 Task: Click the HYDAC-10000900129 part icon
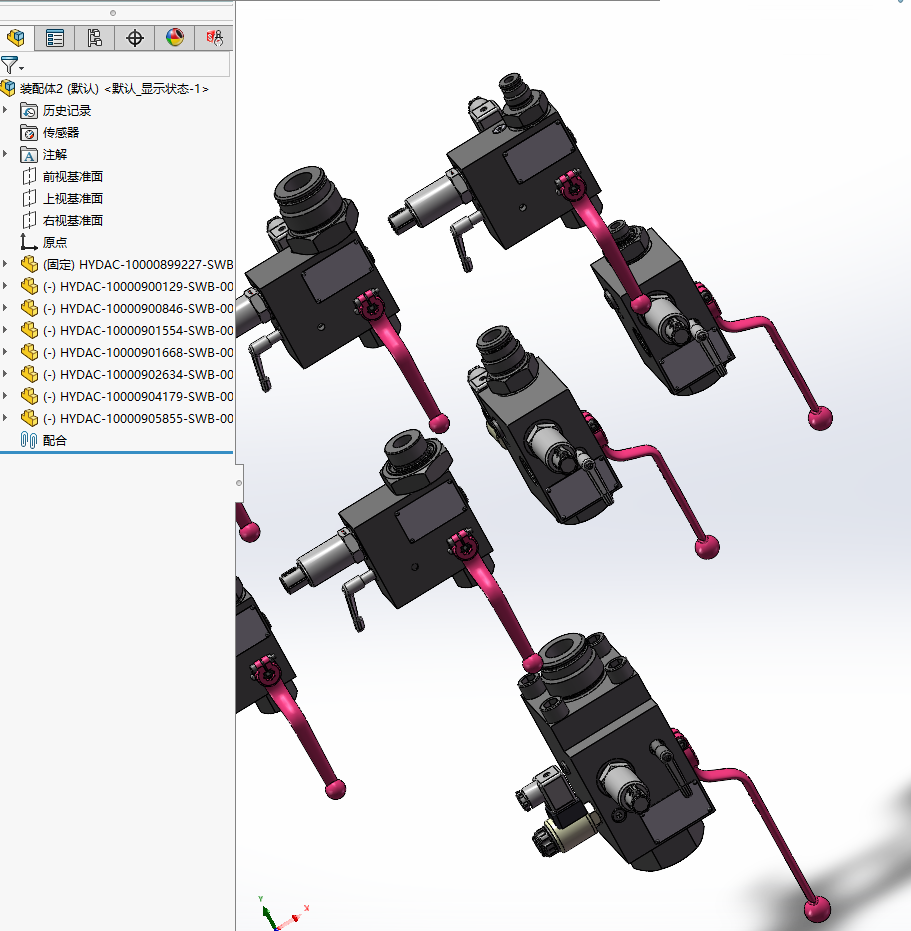[x=29, y=286]
